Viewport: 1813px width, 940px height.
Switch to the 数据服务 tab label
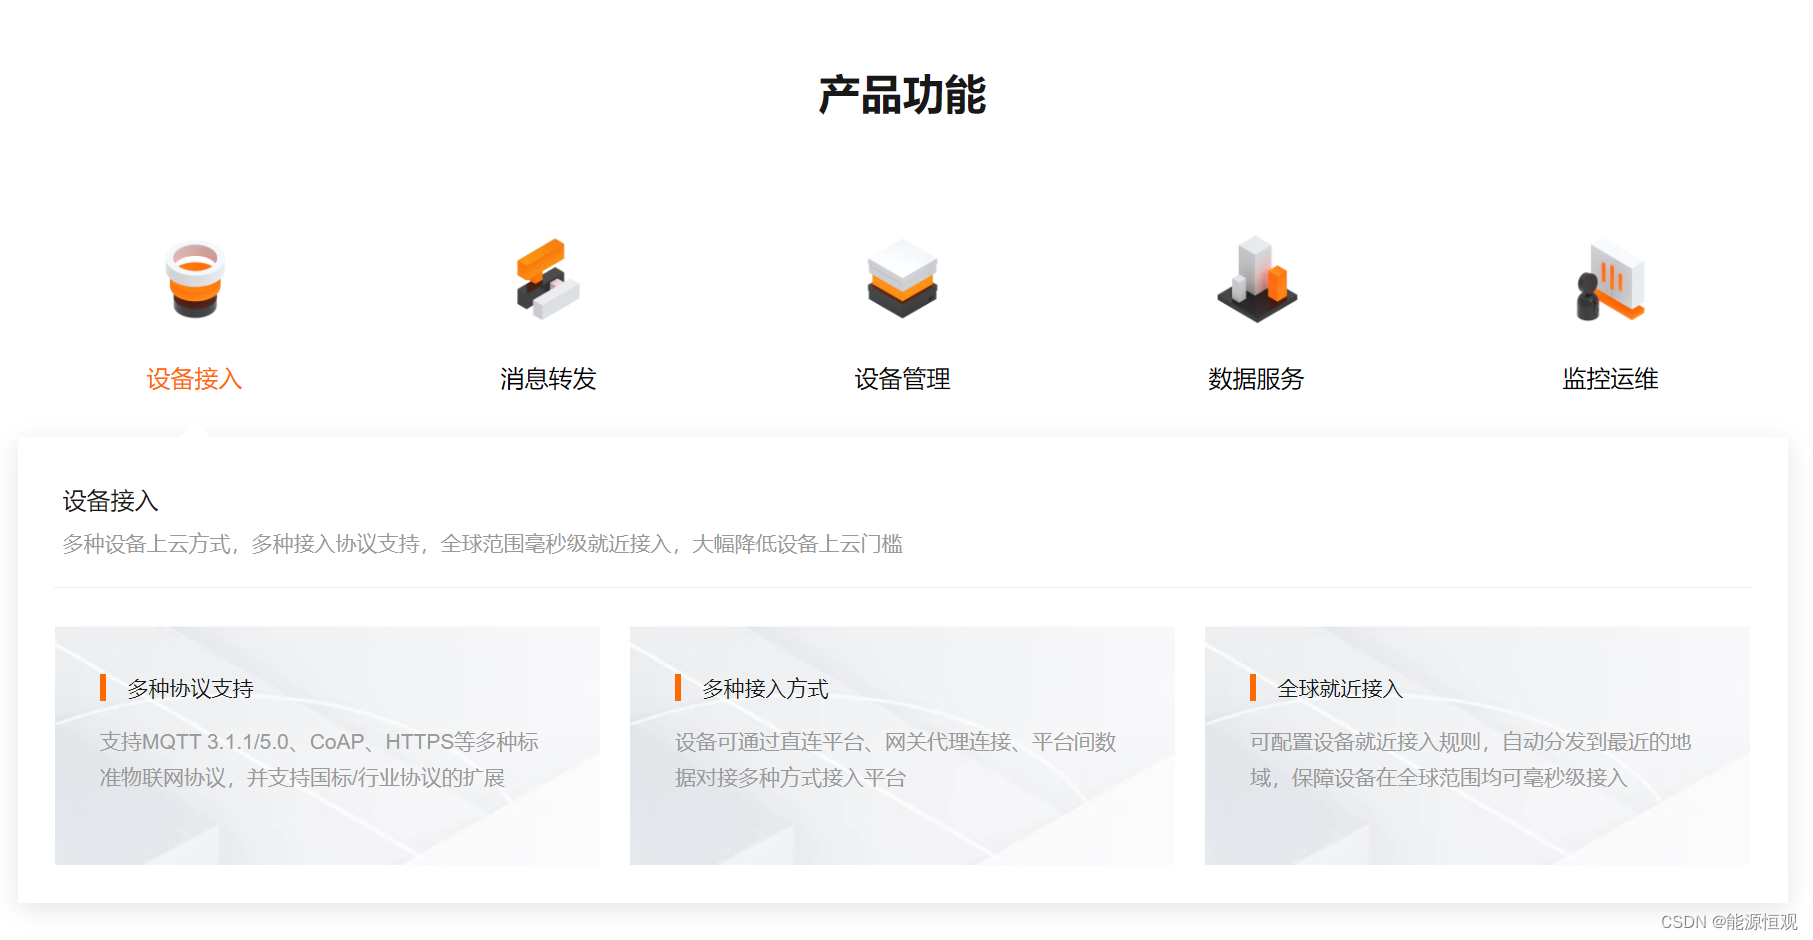[1256, 379]
